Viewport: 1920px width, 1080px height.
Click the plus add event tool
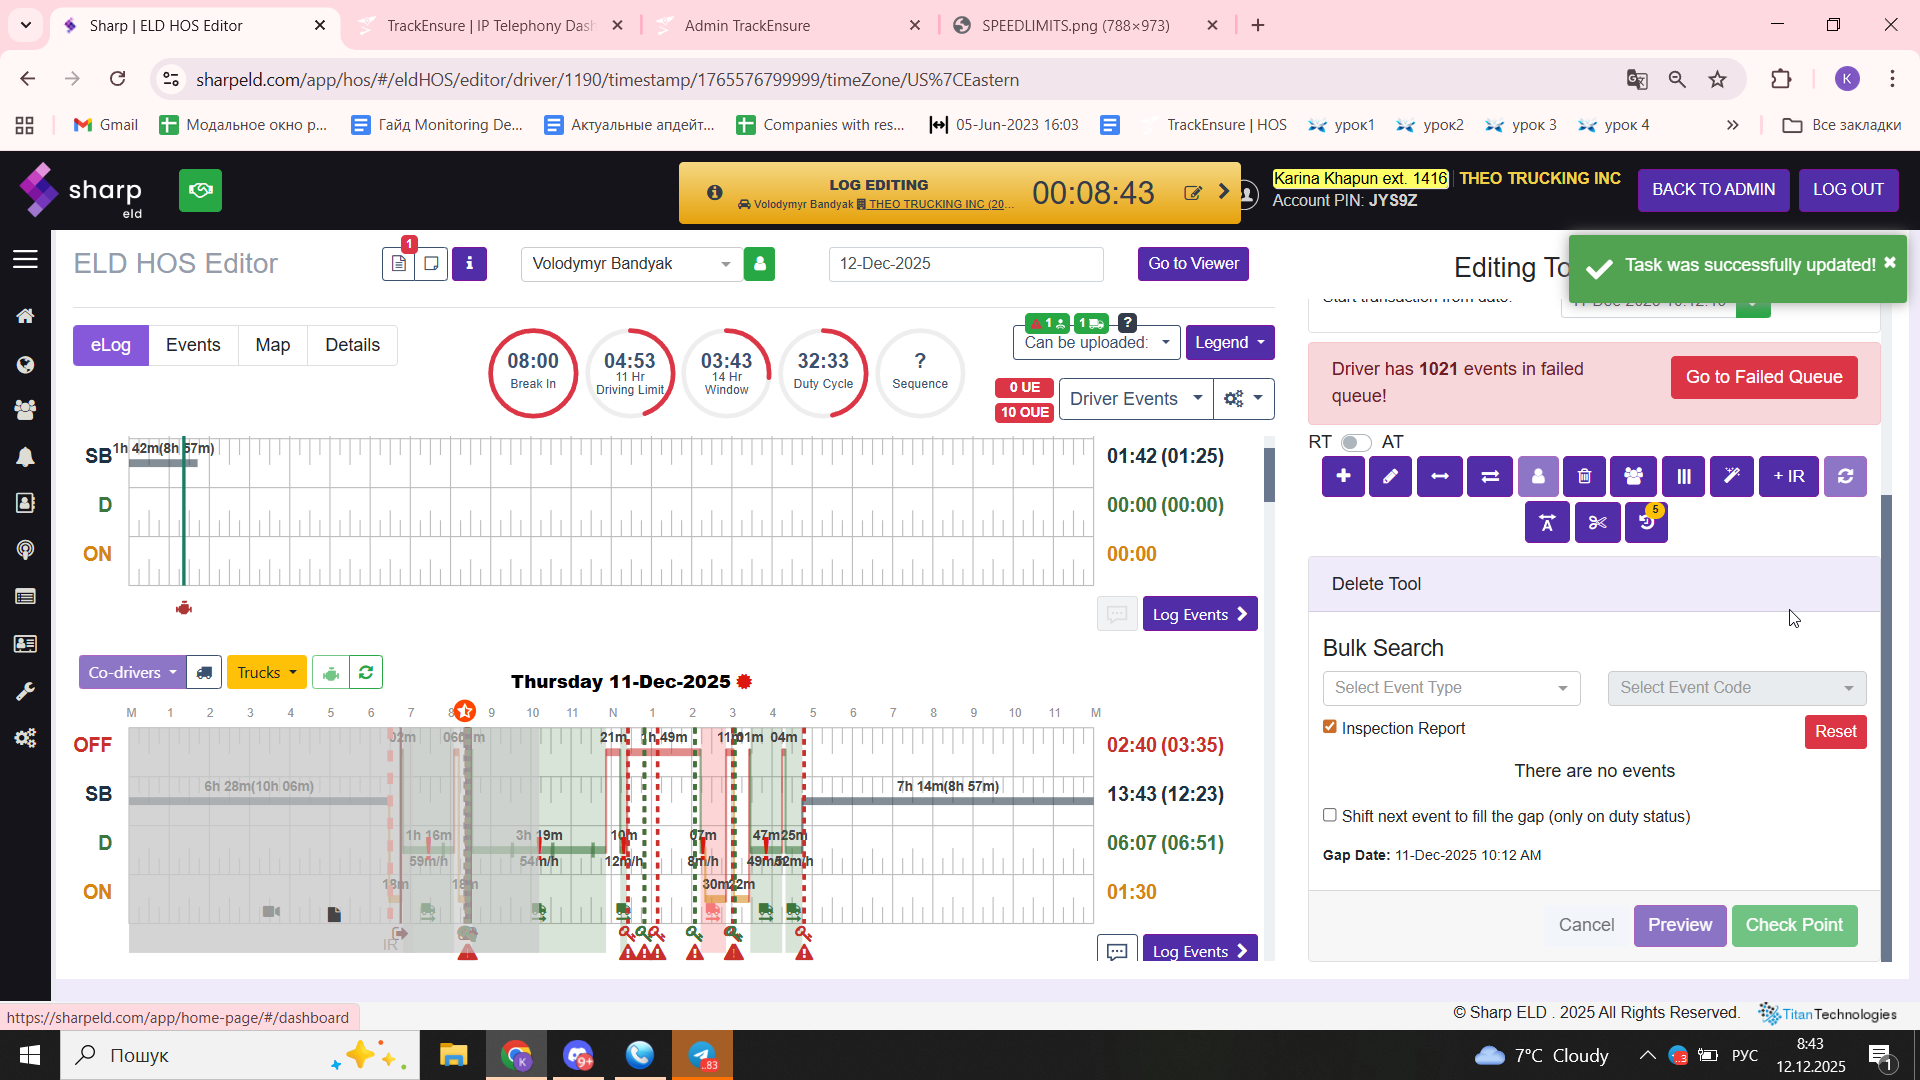[x=1343, y=477]
